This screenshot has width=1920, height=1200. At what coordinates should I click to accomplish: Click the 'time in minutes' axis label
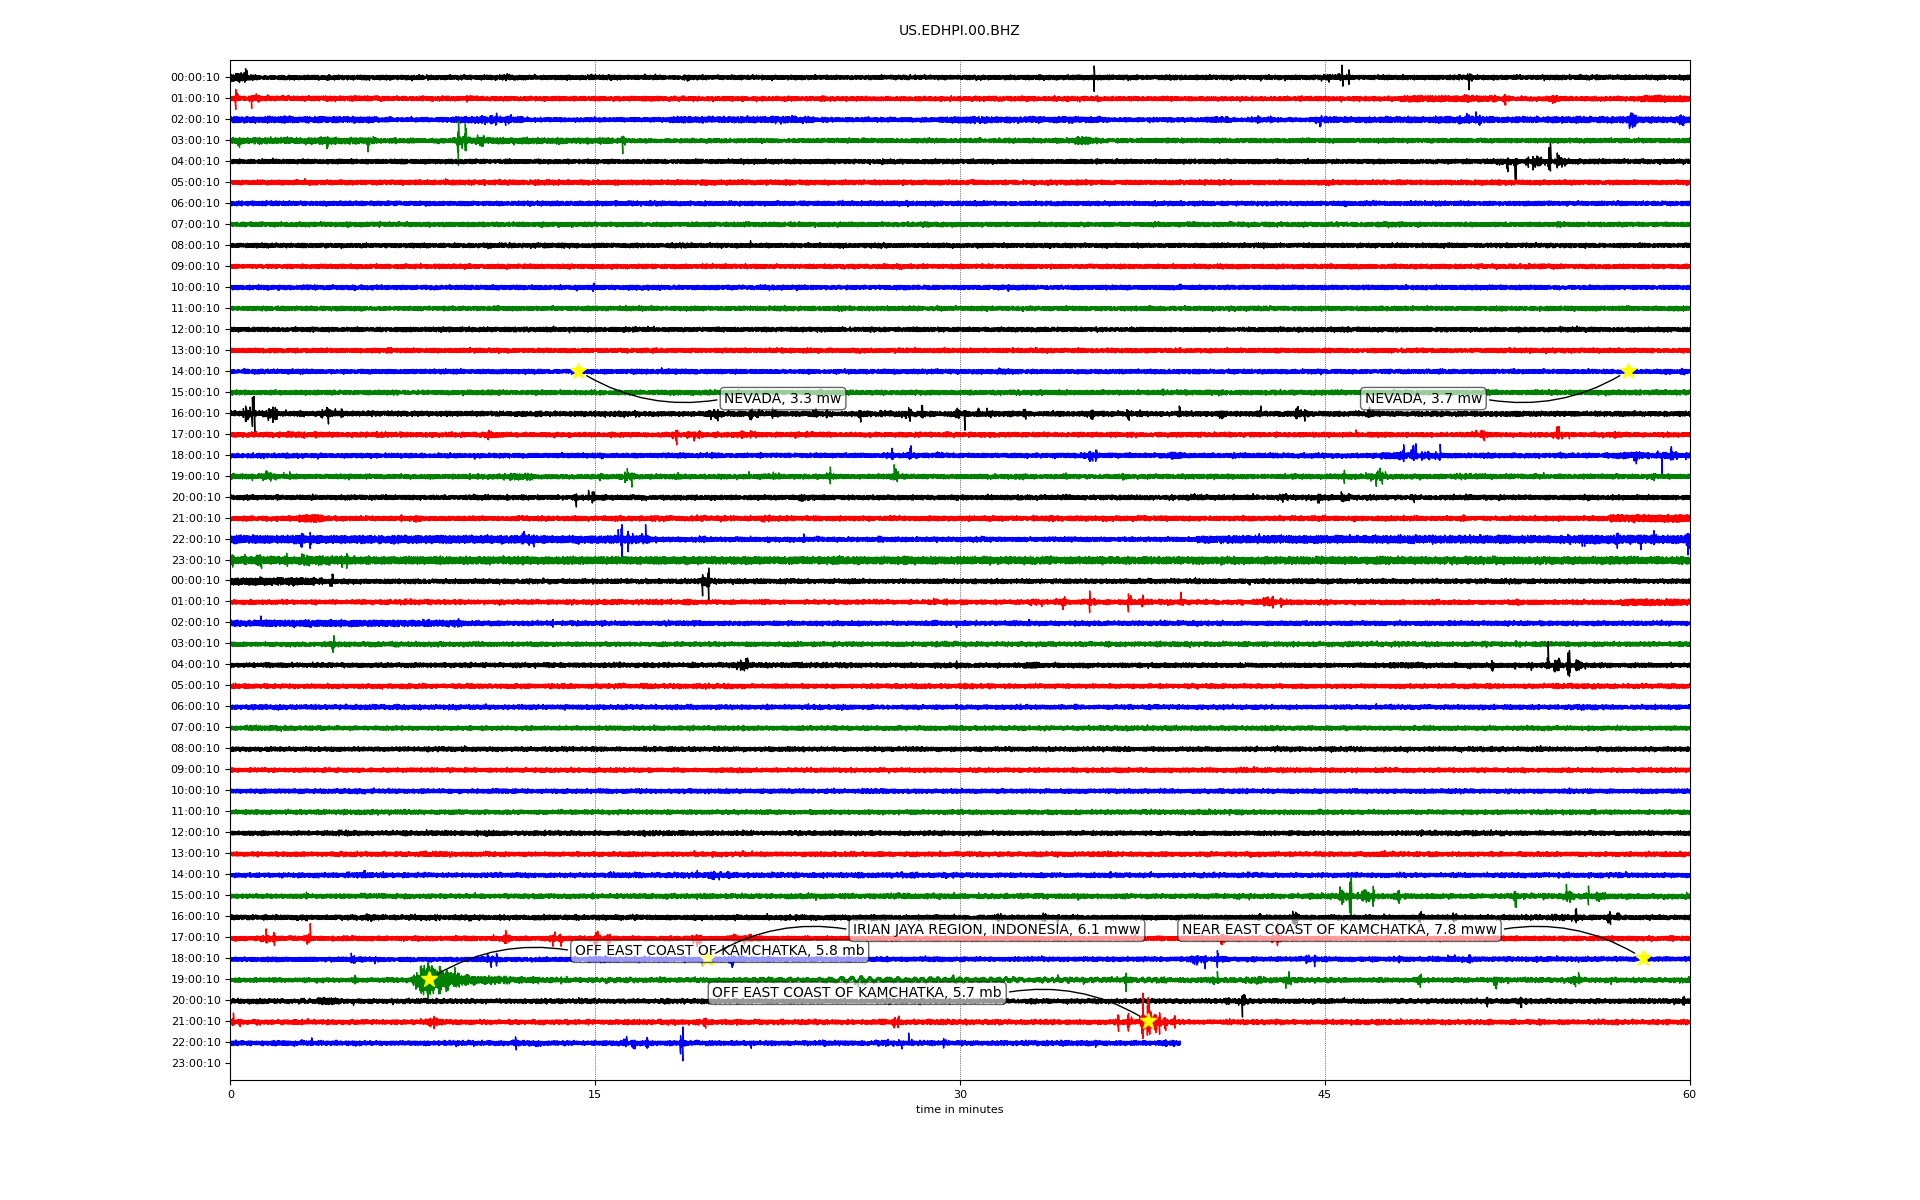coord(959,1110)
